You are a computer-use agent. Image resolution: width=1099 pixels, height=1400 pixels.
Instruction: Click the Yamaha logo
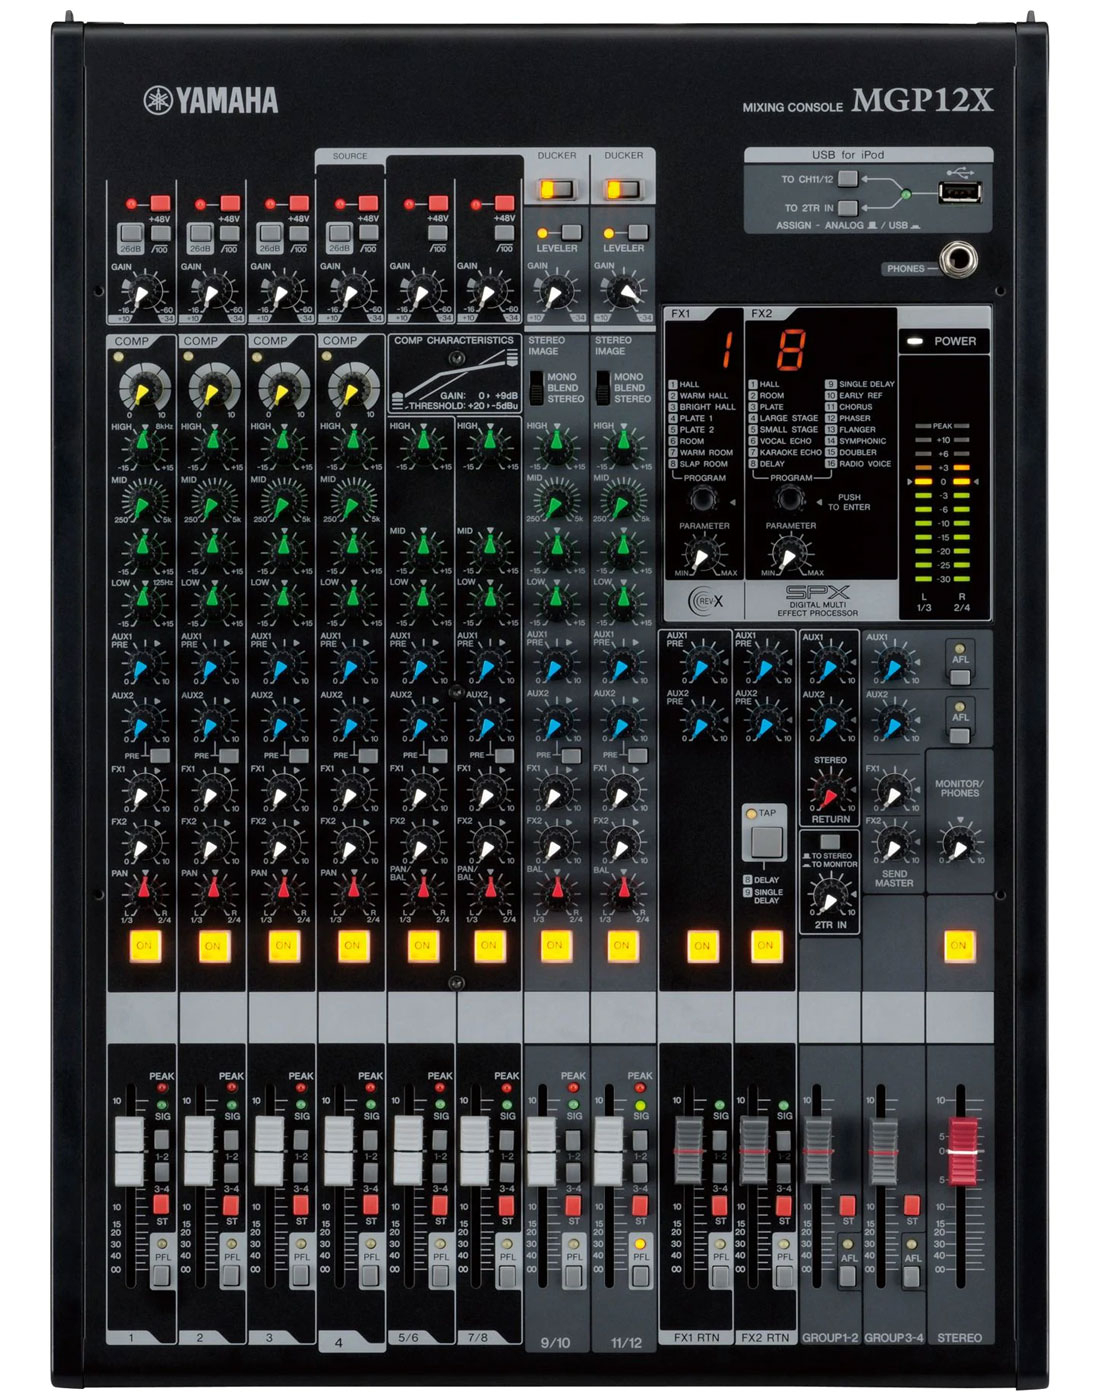click(x=211, y=100)
